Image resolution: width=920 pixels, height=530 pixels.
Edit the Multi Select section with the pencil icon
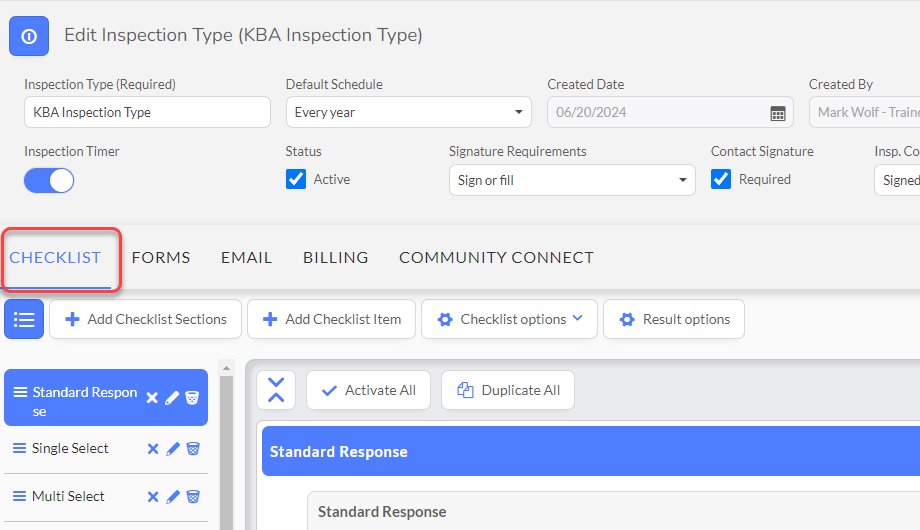point(172,497)
